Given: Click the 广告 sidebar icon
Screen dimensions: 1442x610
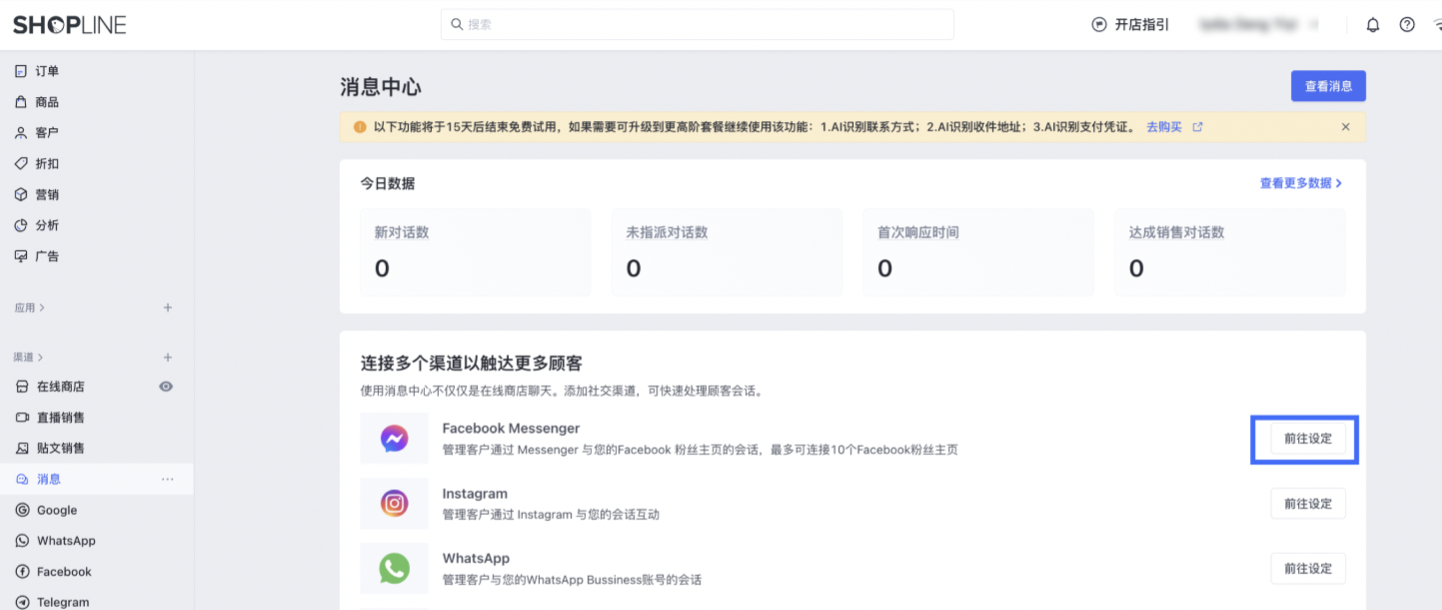Looking at the screenshot, I should pos(21,256).
